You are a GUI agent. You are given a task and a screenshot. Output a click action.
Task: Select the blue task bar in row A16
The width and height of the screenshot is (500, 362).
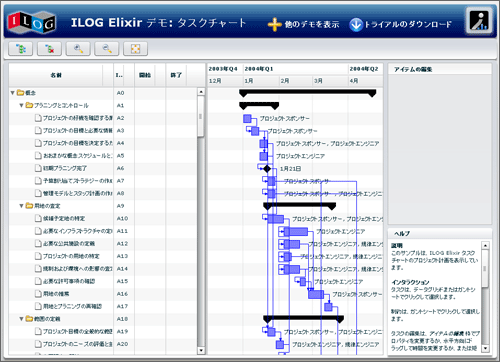click(316, 294)
